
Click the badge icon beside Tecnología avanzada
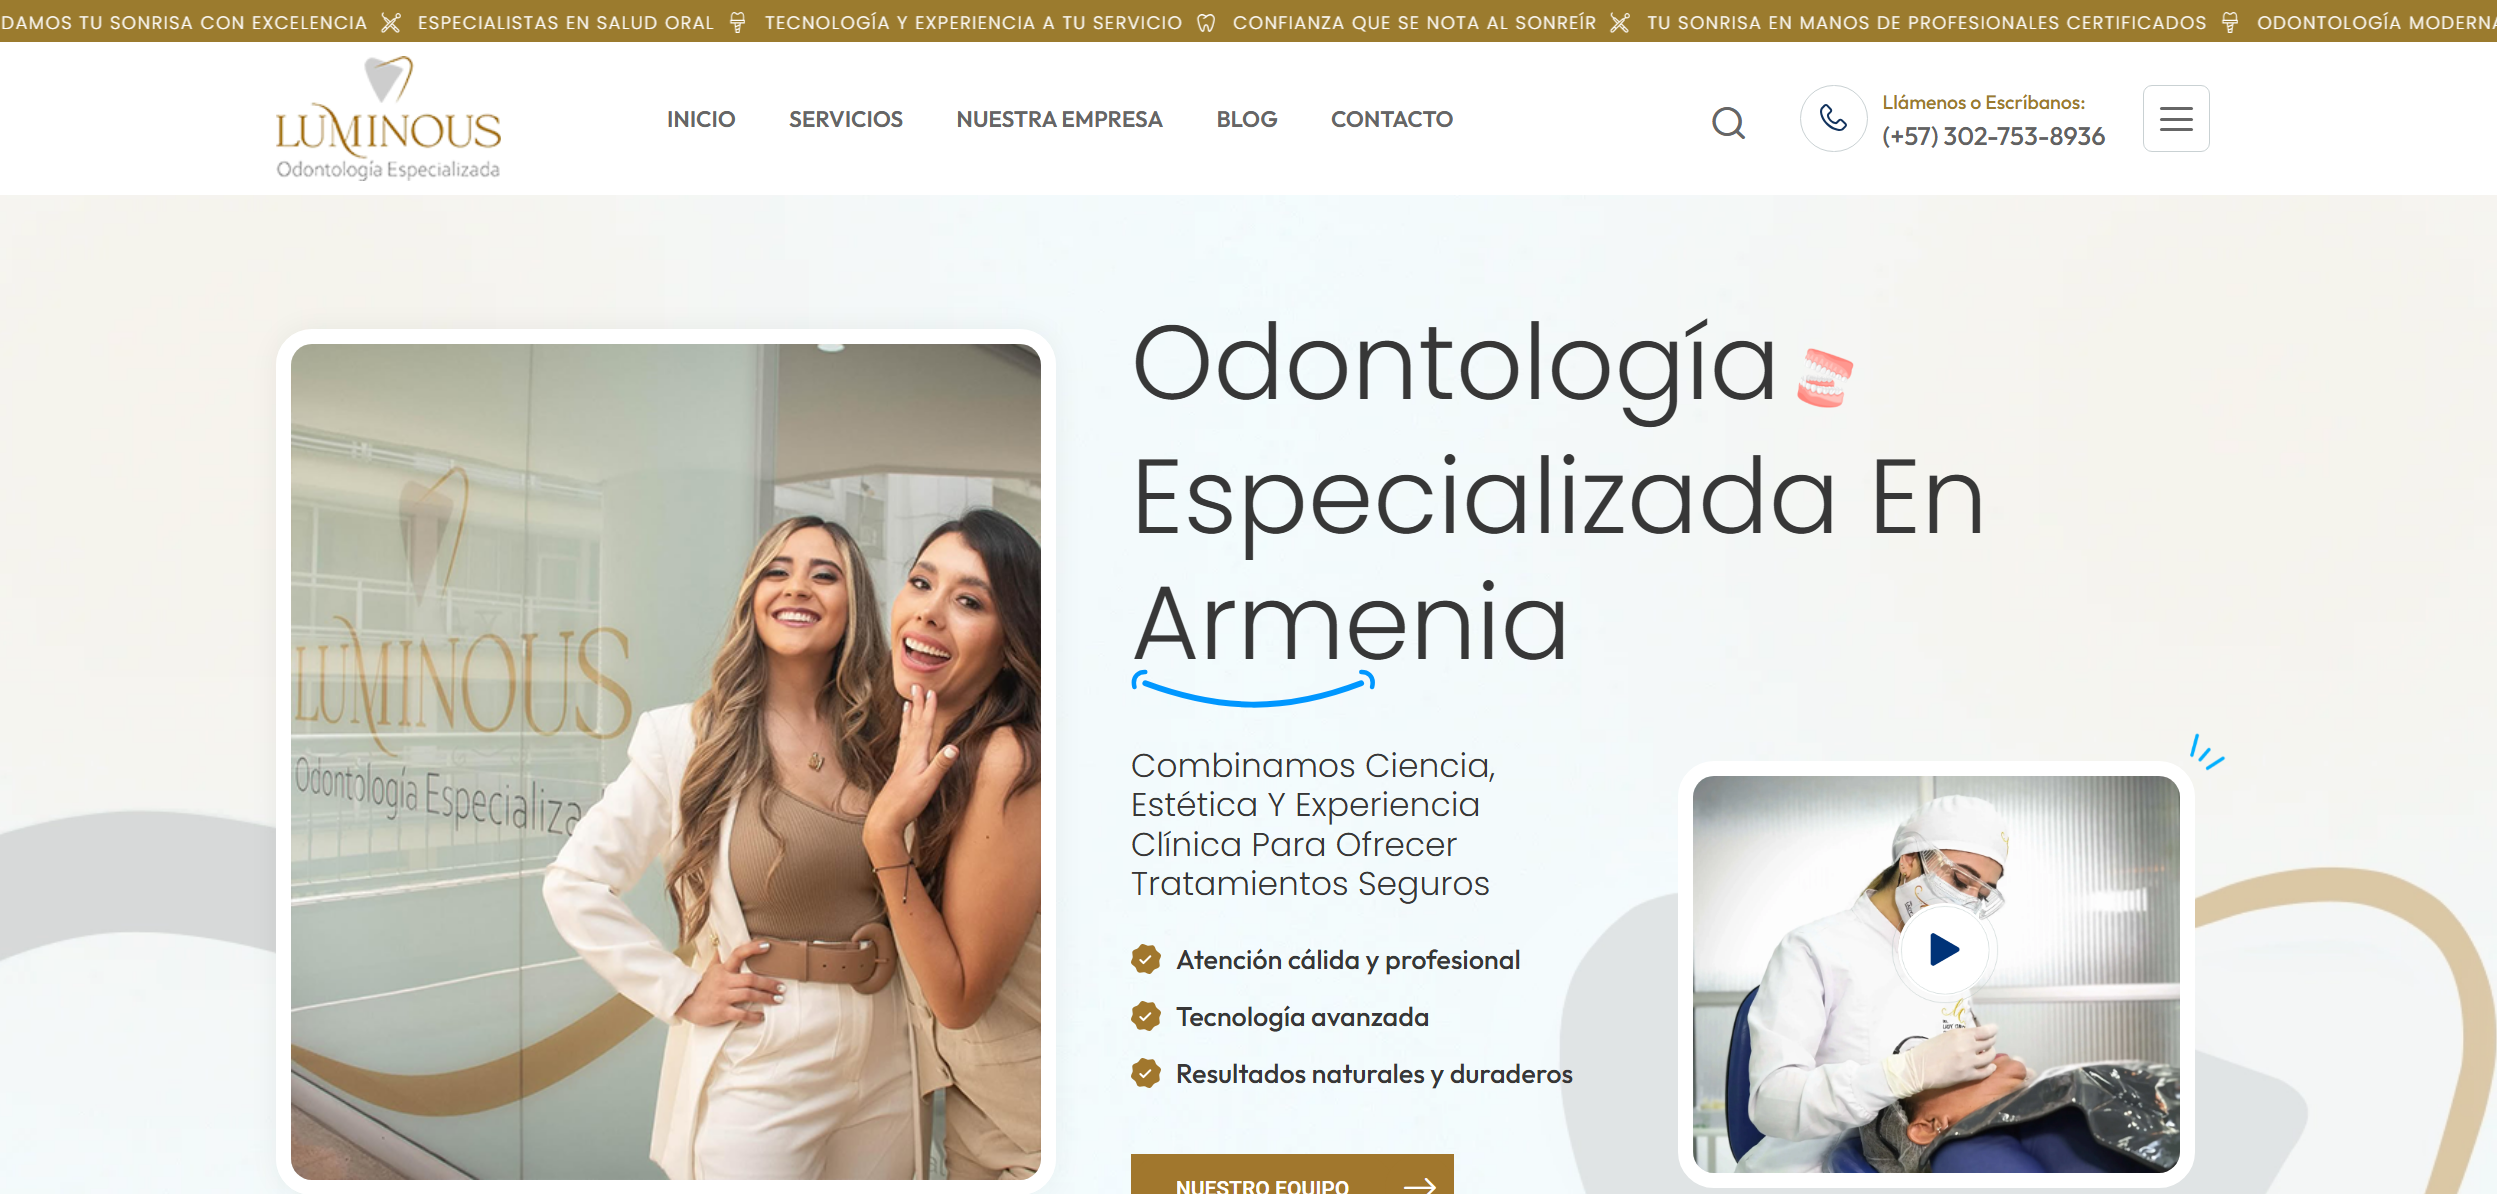pyautogui.click(x=1146, y=1017)
